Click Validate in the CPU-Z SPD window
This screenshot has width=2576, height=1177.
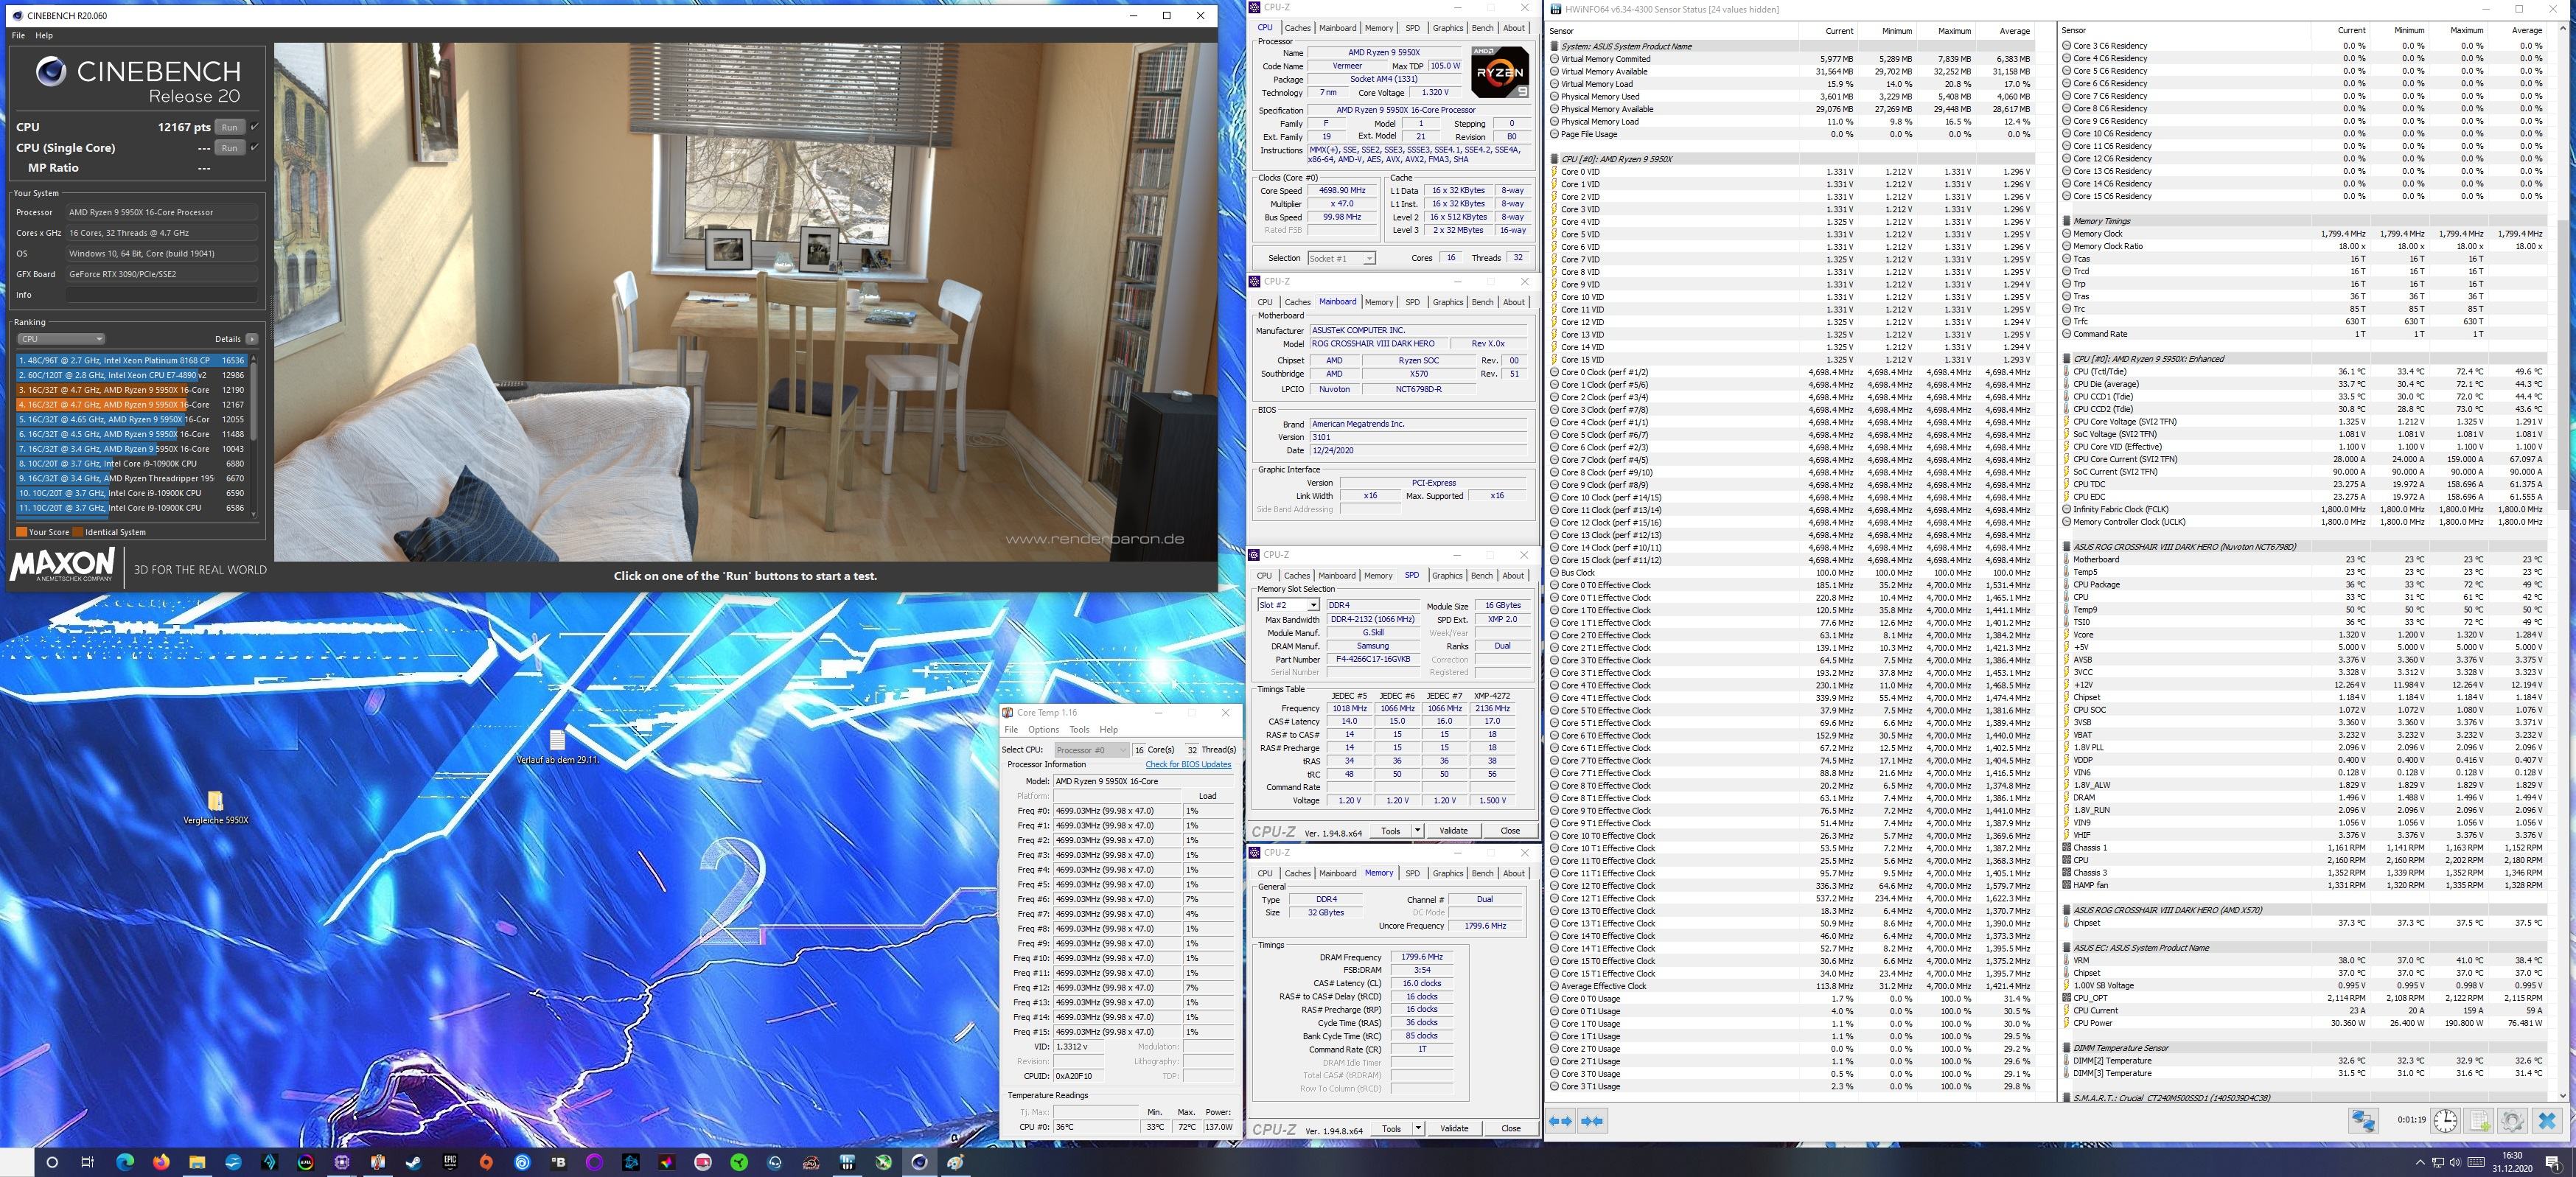point(1453,831)
